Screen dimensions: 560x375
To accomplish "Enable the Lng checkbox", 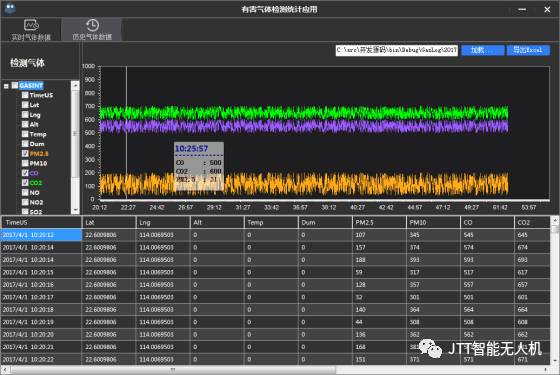I will [x=25, y=114].
